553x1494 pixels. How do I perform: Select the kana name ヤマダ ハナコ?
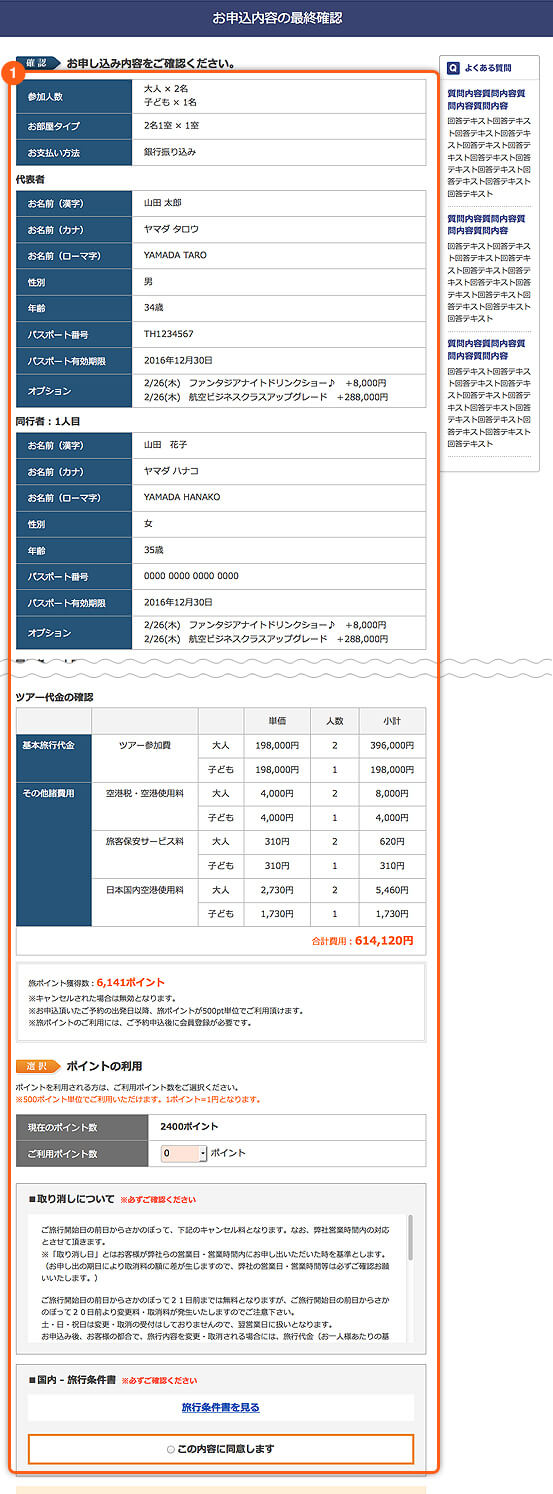tap(172, 470)
